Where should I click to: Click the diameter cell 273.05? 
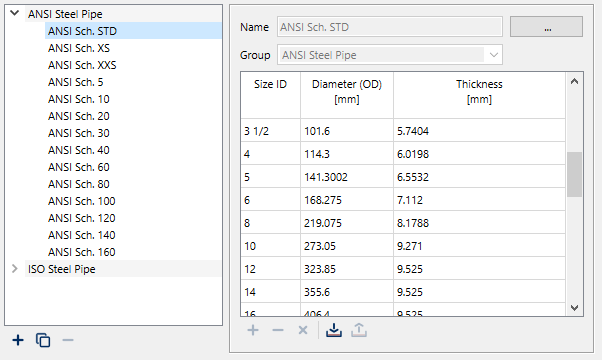click(x=347, y=246)
